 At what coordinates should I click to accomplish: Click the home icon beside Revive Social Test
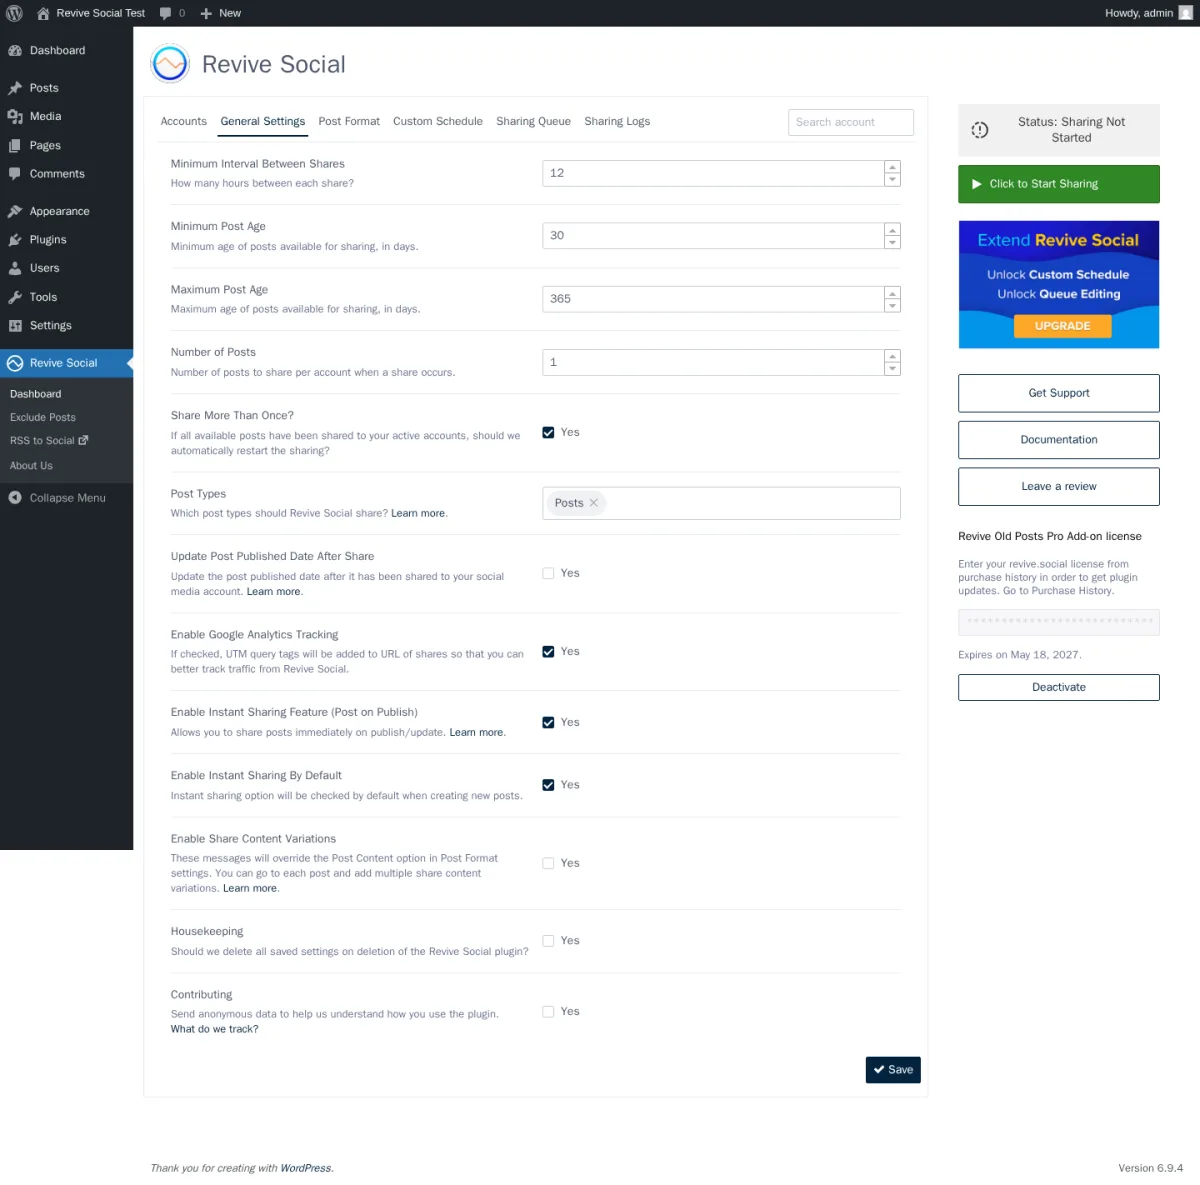43,13
